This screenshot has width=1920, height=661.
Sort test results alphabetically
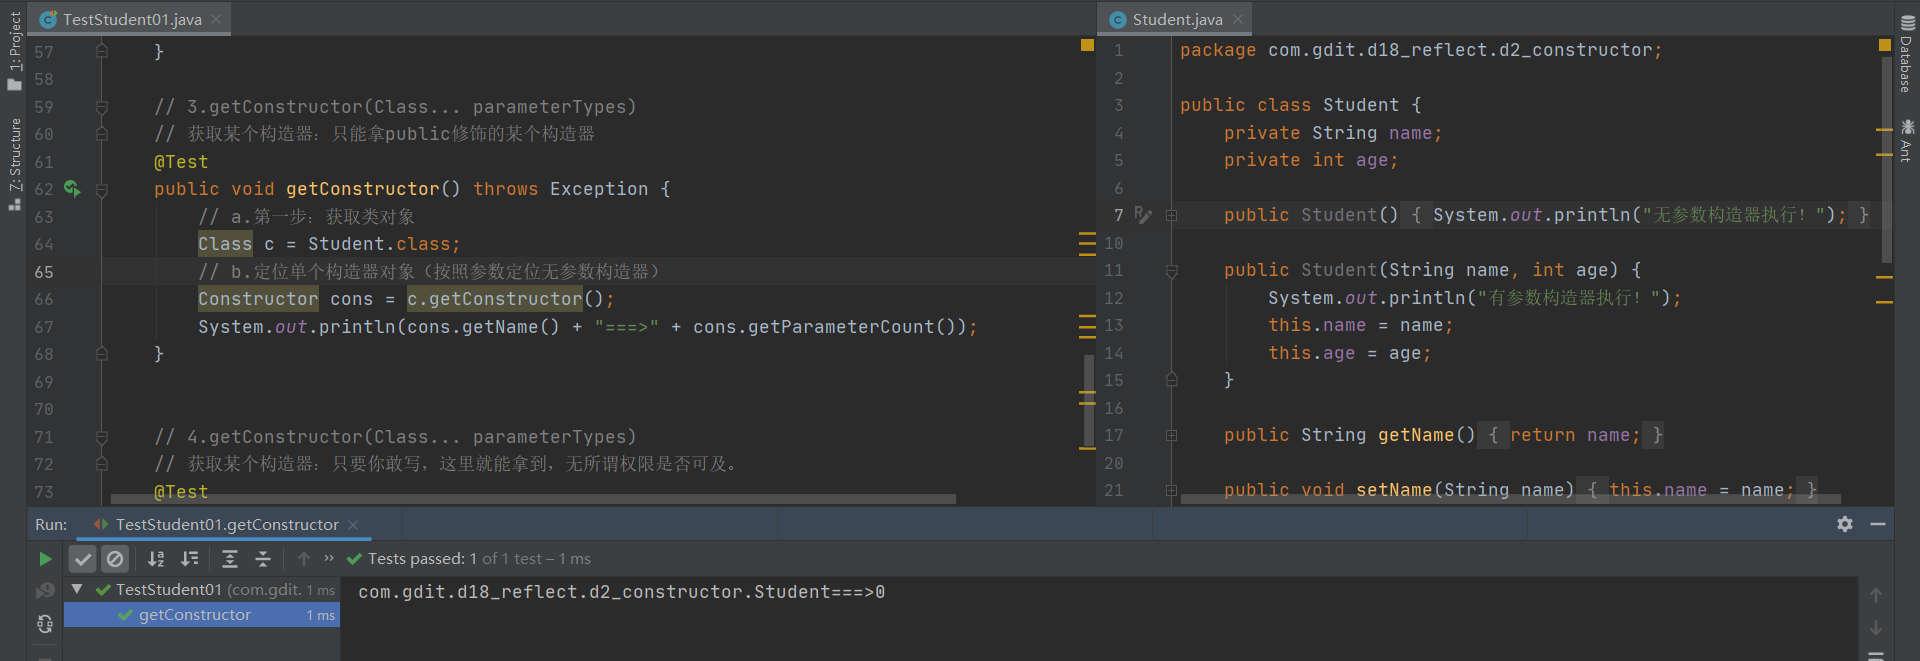point(156,559)
